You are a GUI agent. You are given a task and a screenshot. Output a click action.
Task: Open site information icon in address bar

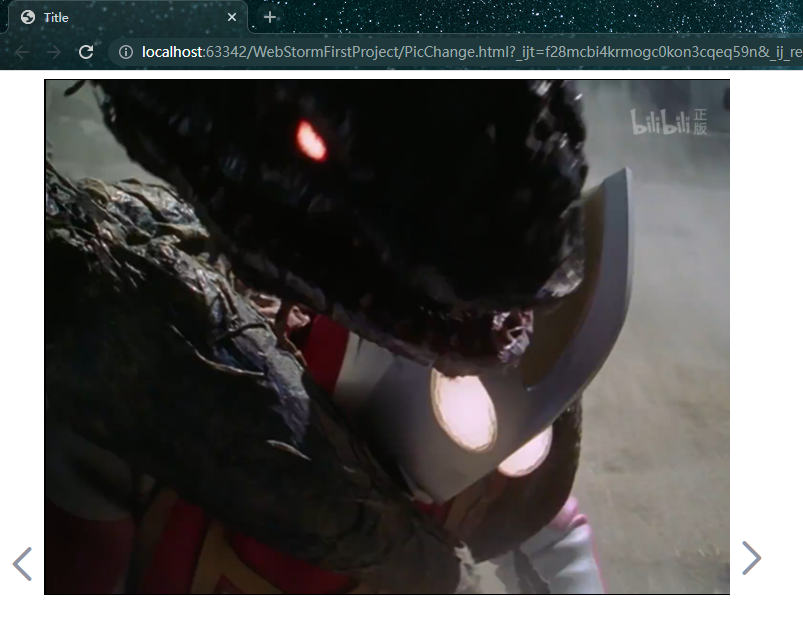(125, 52)
